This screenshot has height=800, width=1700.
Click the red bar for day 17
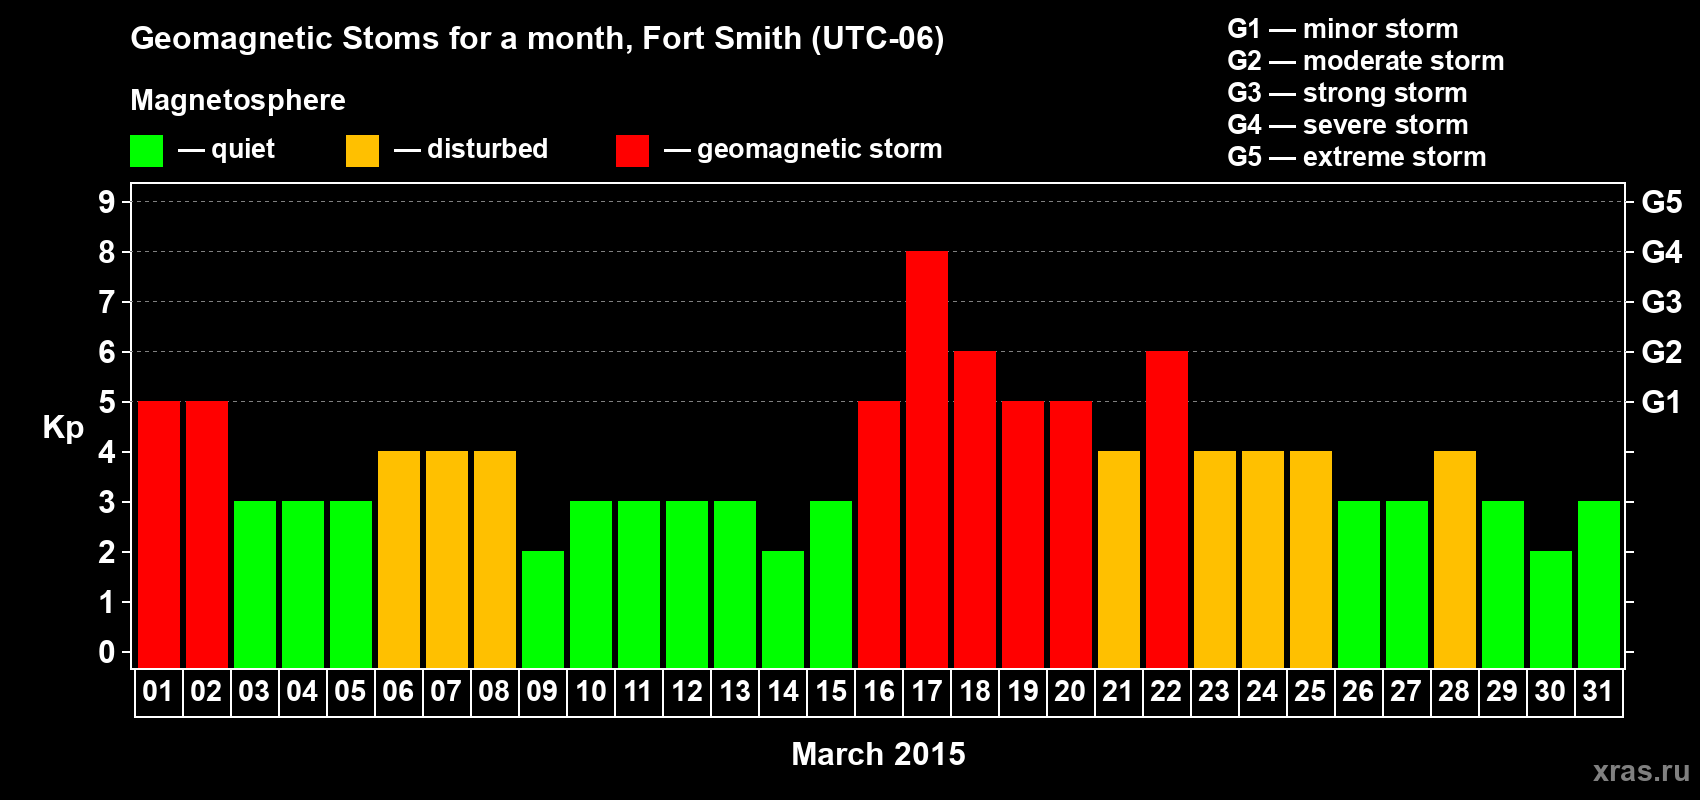(x=927, y=459)
